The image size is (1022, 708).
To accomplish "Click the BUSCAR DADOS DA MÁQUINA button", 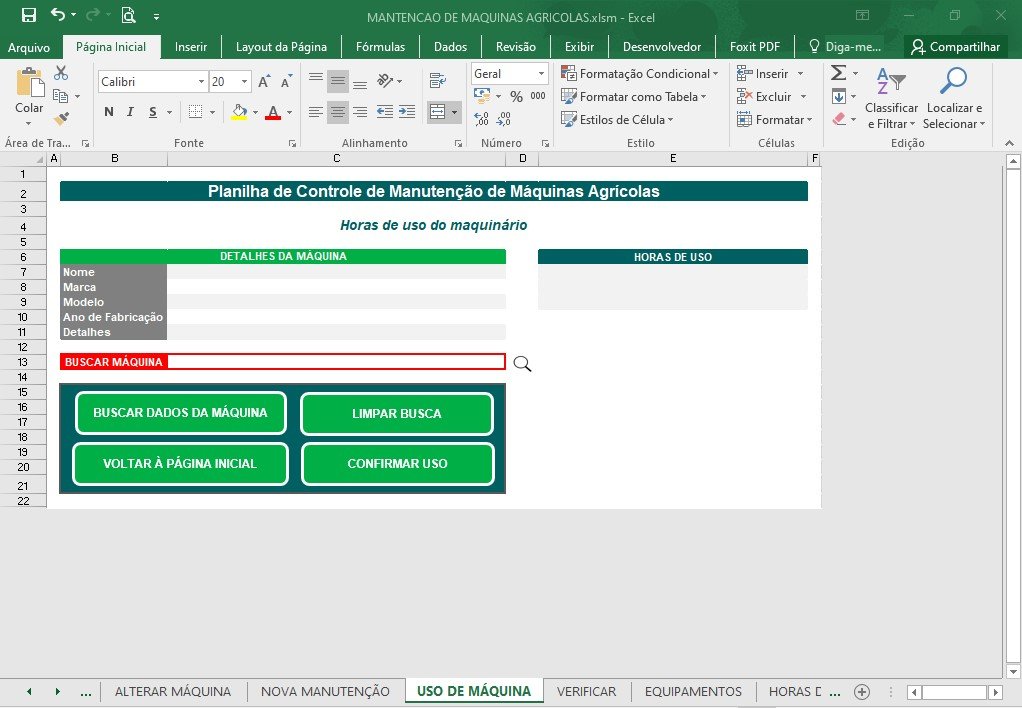I will pyautogui.click(x=181, y=413).
